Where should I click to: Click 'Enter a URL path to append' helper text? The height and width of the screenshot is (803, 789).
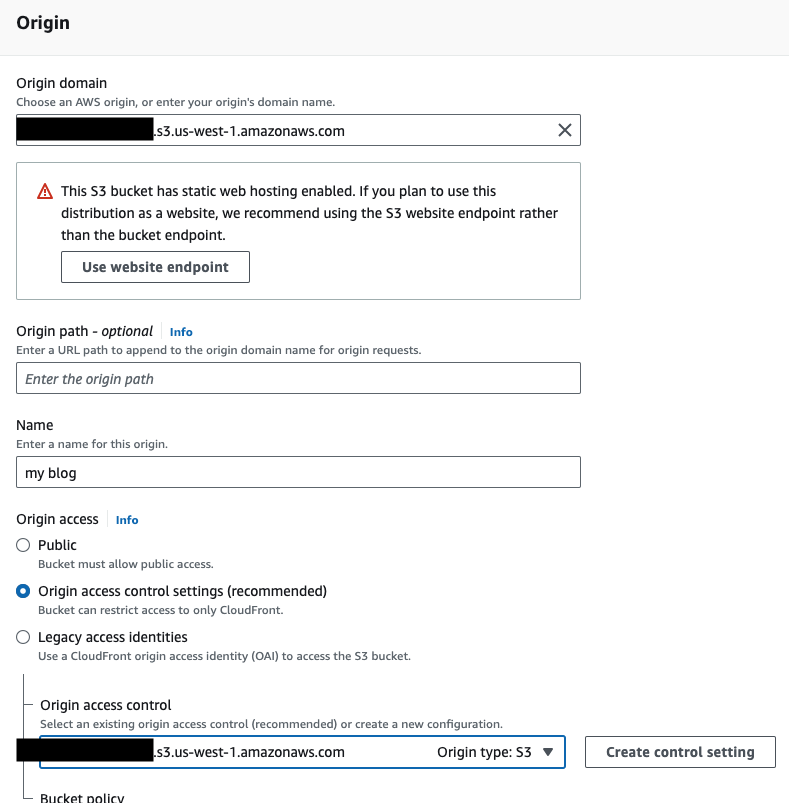(219, 350)
